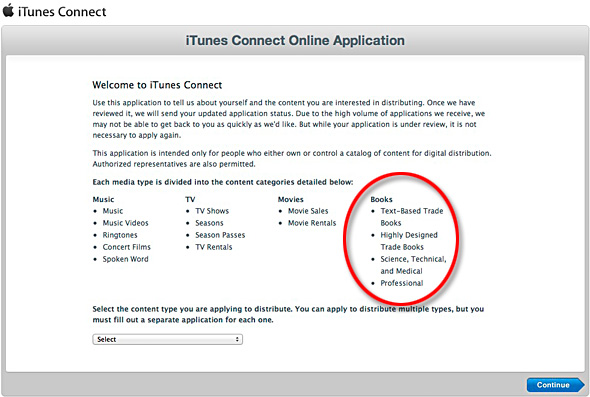Click the Ringtones list item
Screen dimensions: 590x397
(x=120, y=235)
